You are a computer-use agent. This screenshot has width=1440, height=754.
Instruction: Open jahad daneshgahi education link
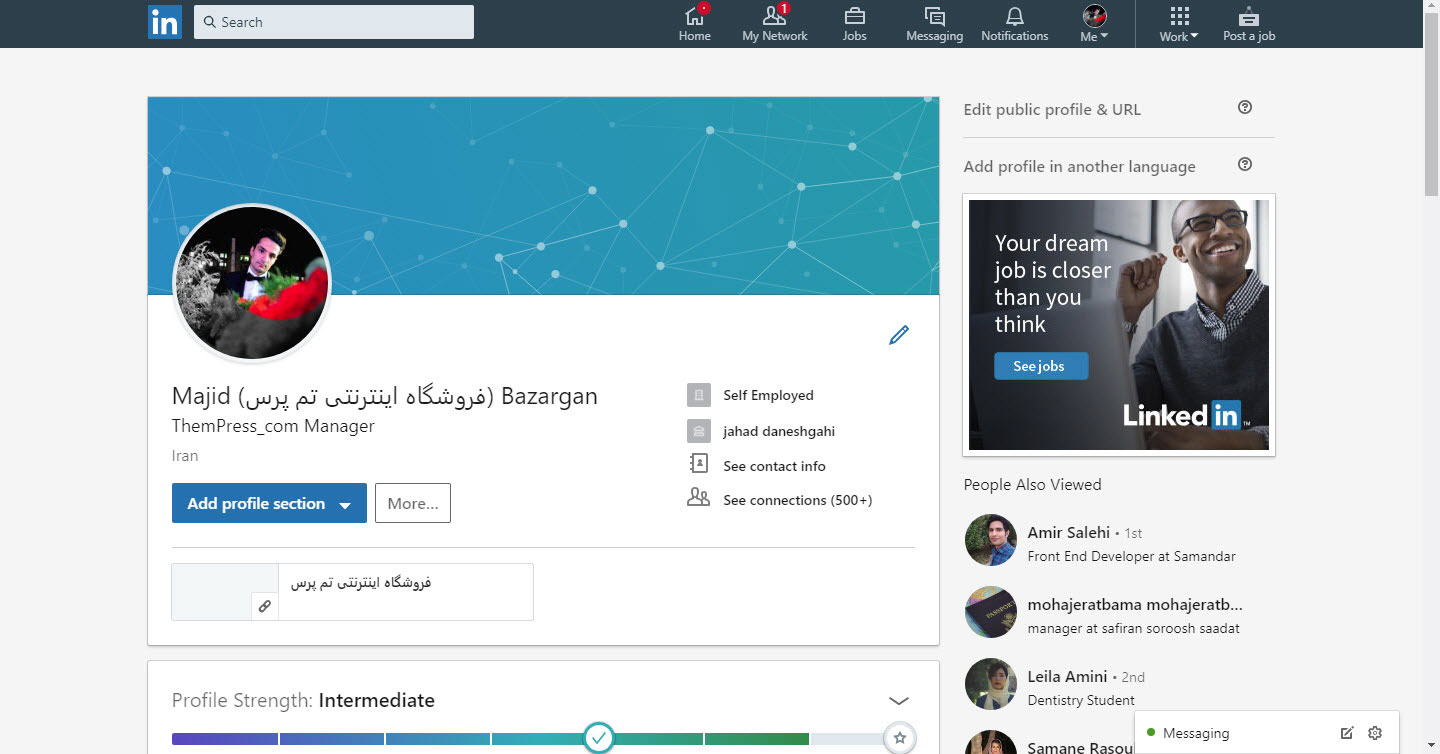coord(779,431)
